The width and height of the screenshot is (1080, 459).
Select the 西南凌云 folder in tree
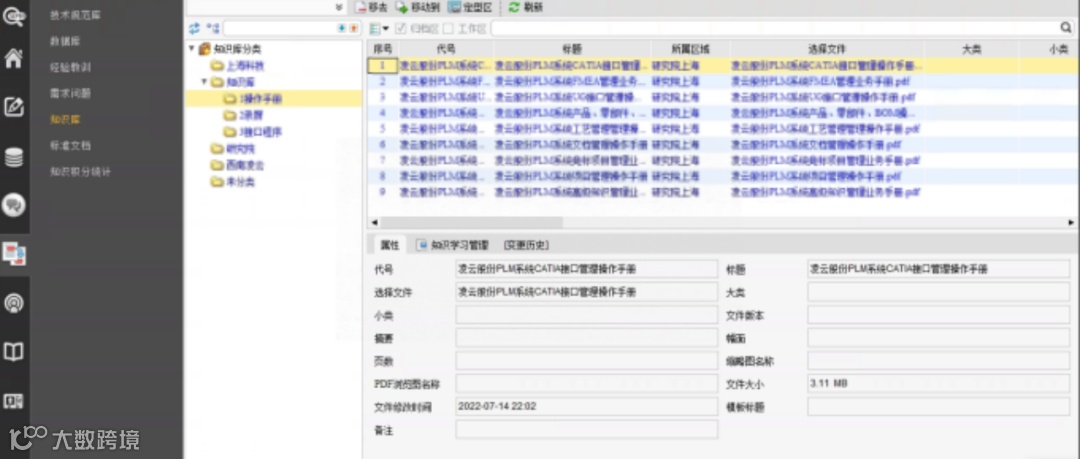[x=245, y=165]
